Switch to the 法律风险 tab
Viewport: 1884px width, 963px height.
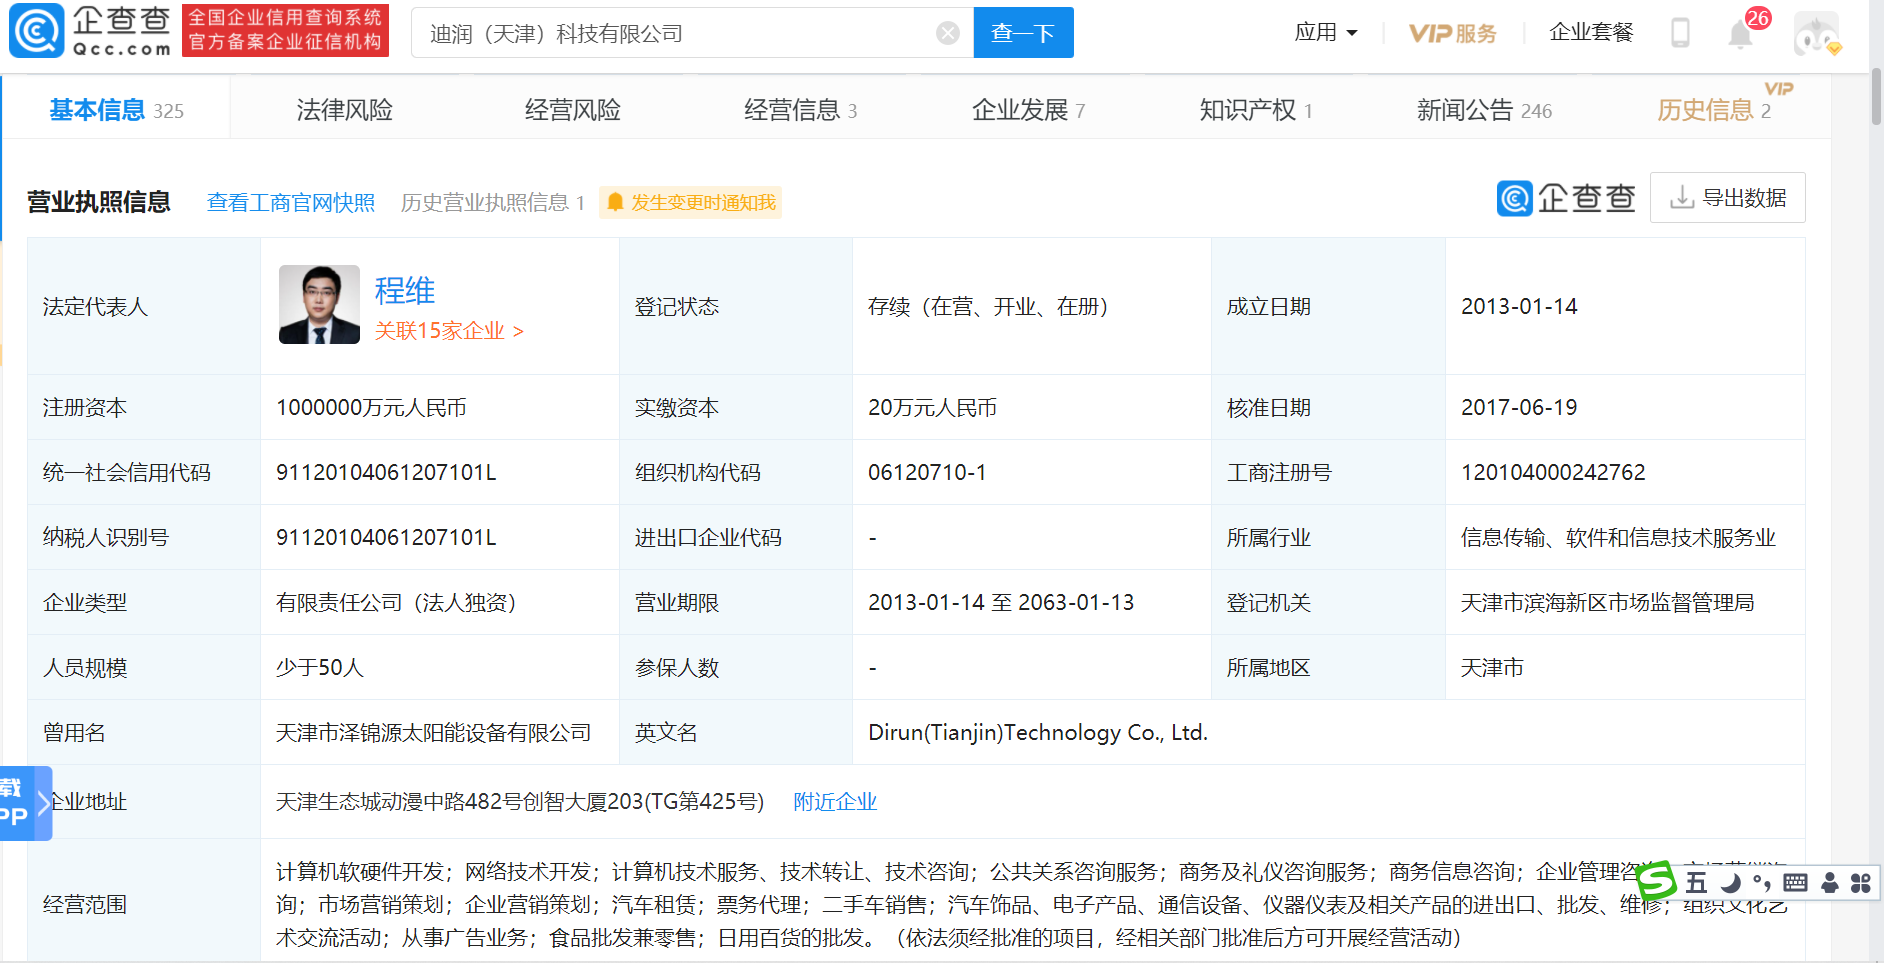pyautogui.click(x=344, y=110)
